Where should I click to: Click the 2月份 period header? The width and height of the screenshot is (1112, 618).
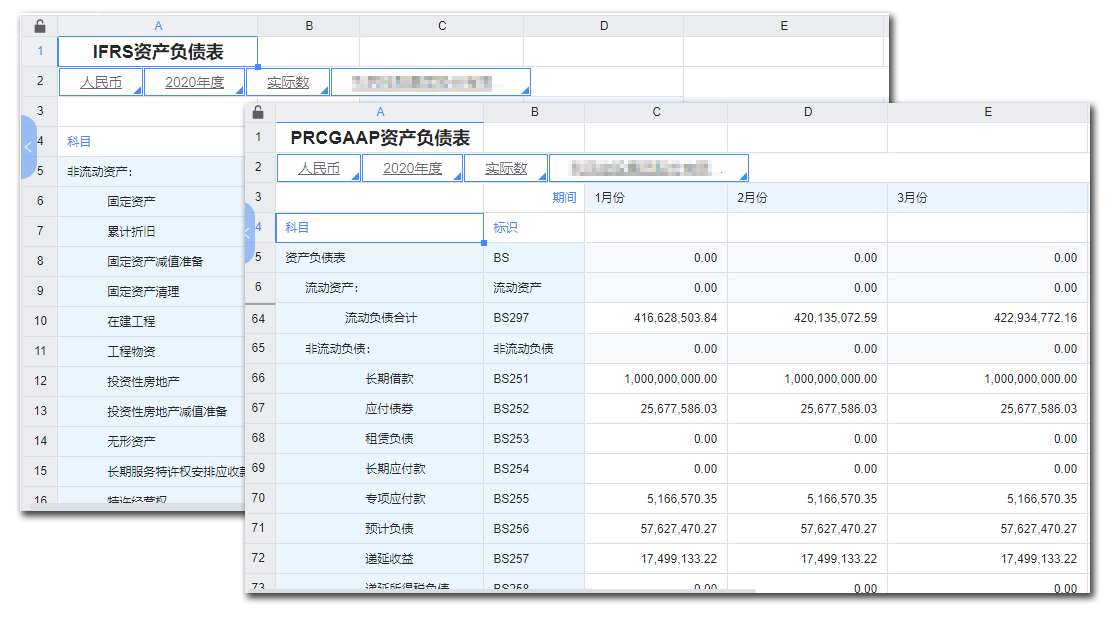click(807, 197)
